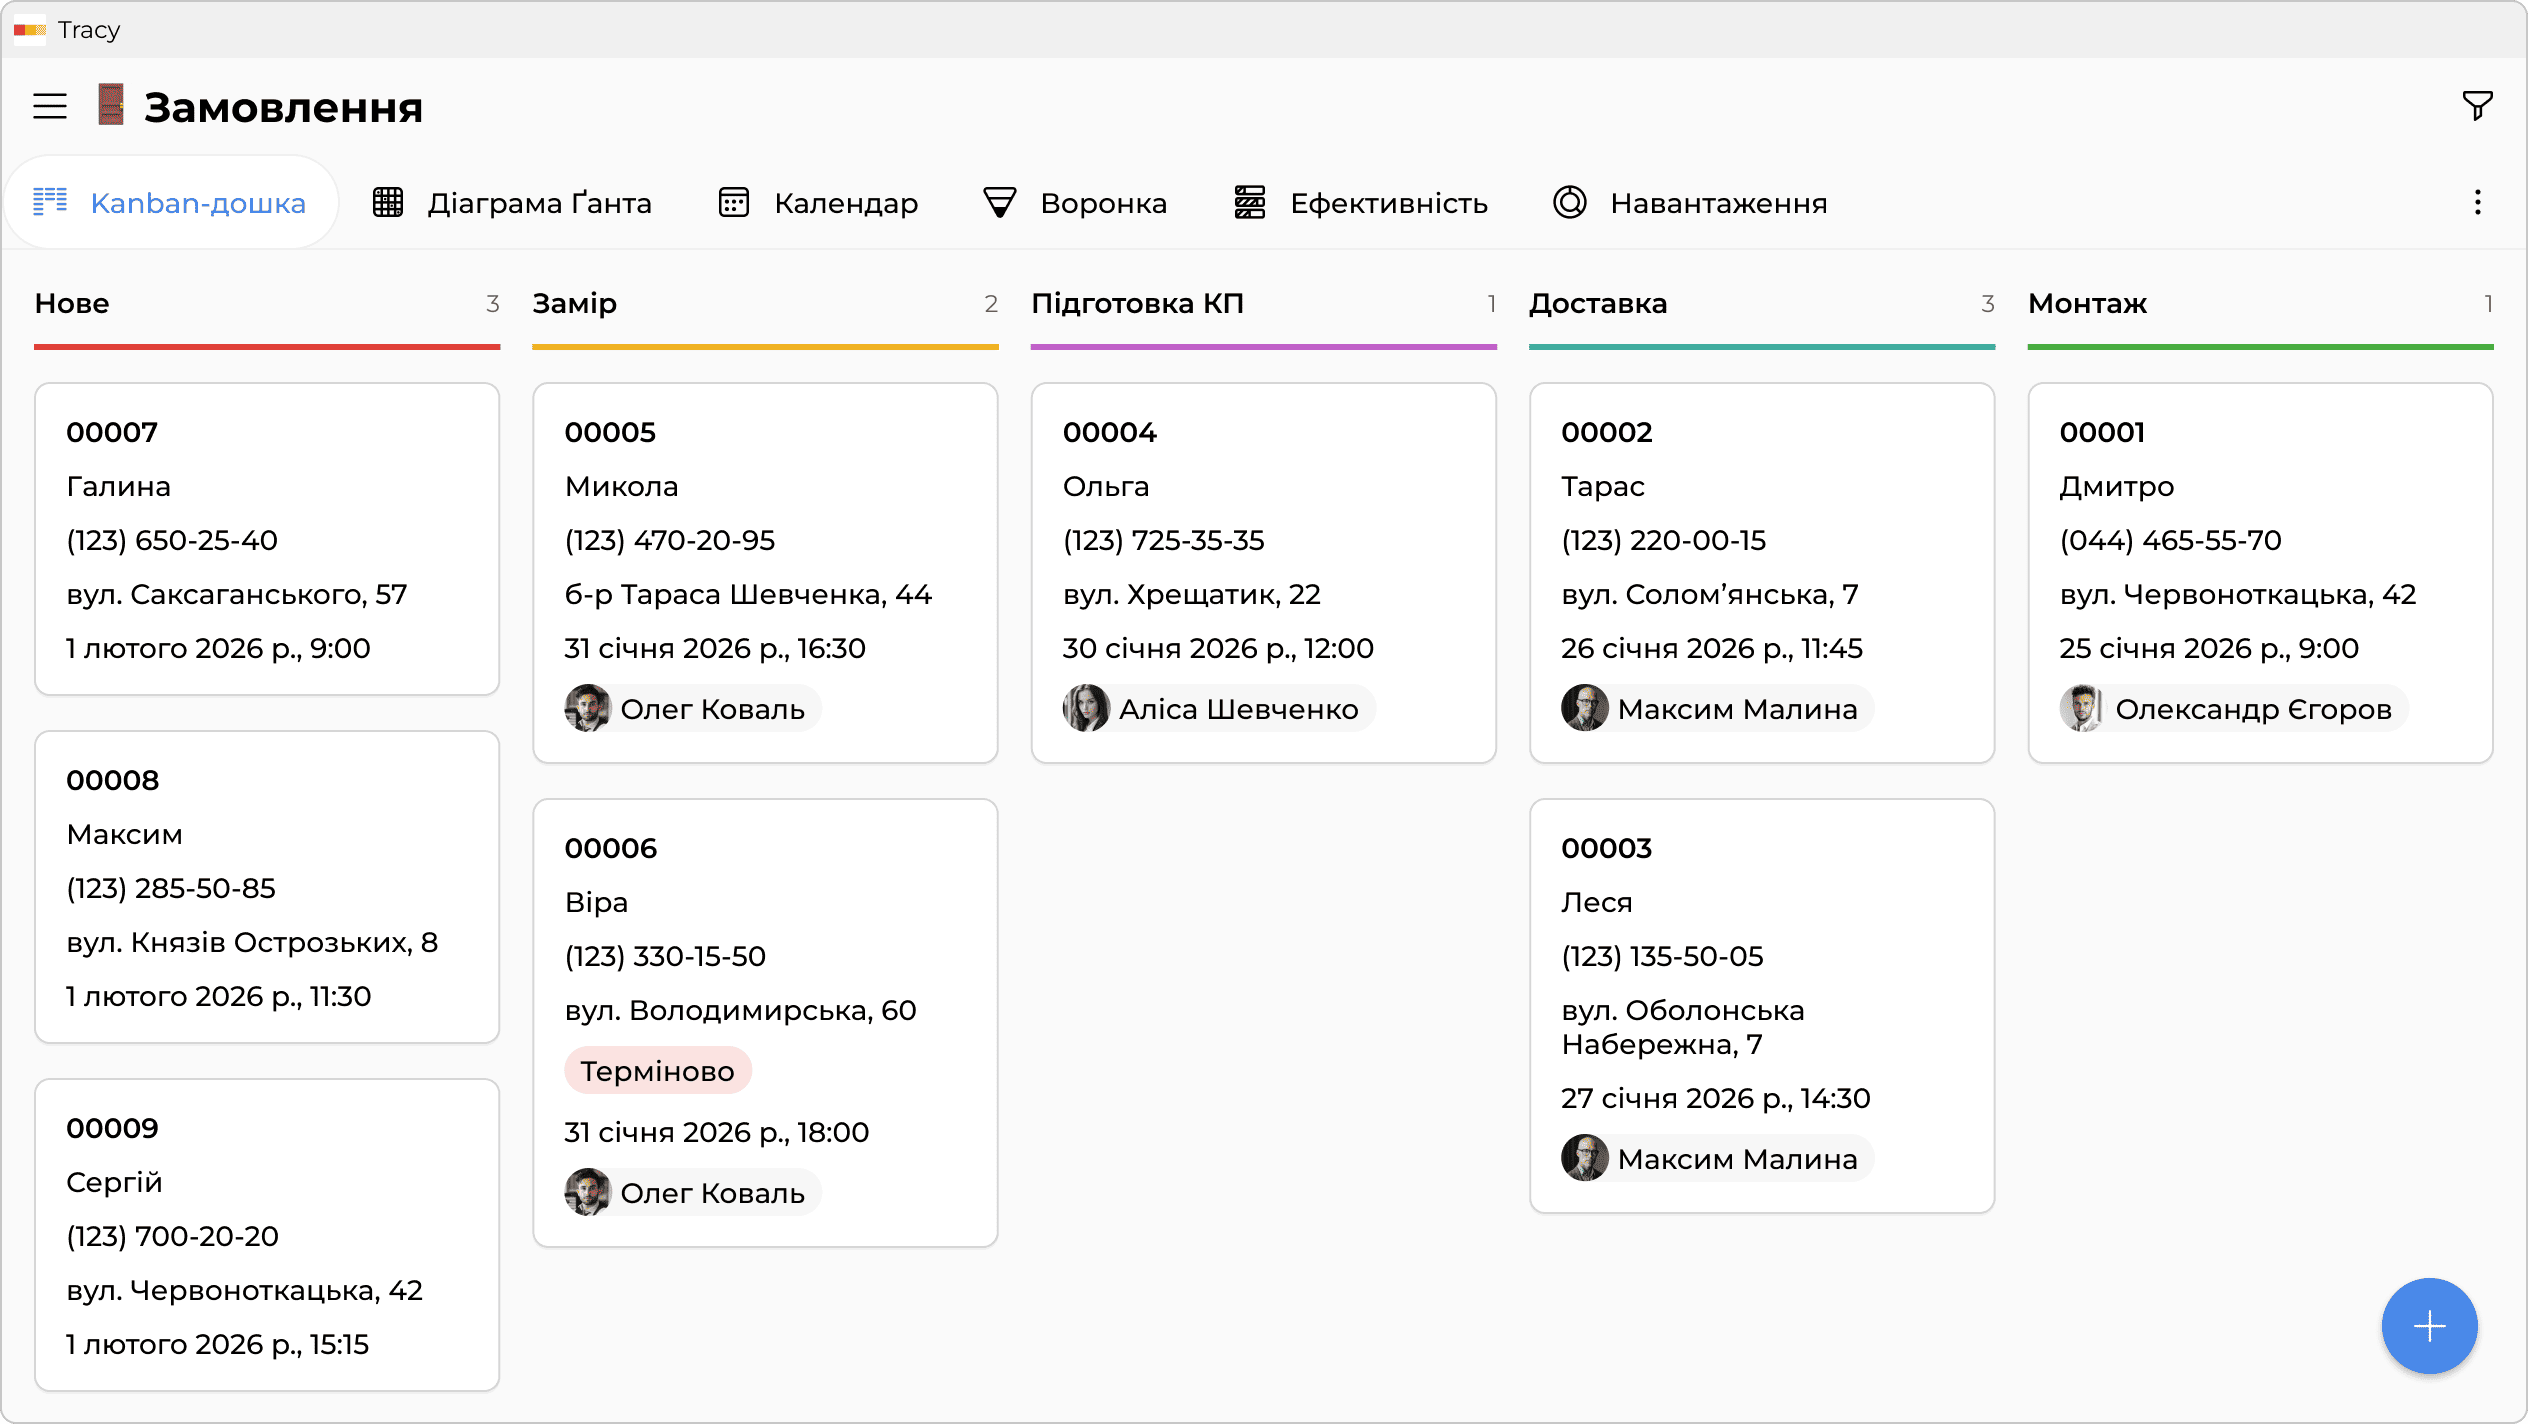This screenshot has width=2528, height=1424.
Task: Click the Діаграма Ґанта table icon
Action: pos(388,203)
